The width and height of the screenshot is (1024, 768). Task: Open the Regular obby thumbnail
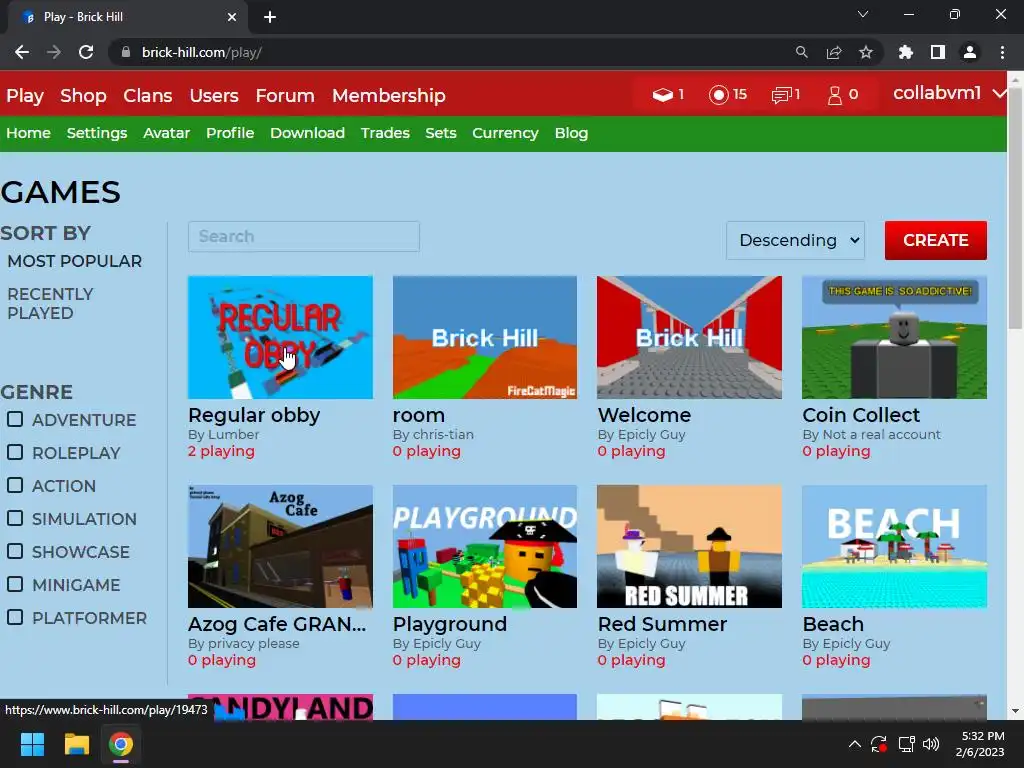[x=280, y=337]
